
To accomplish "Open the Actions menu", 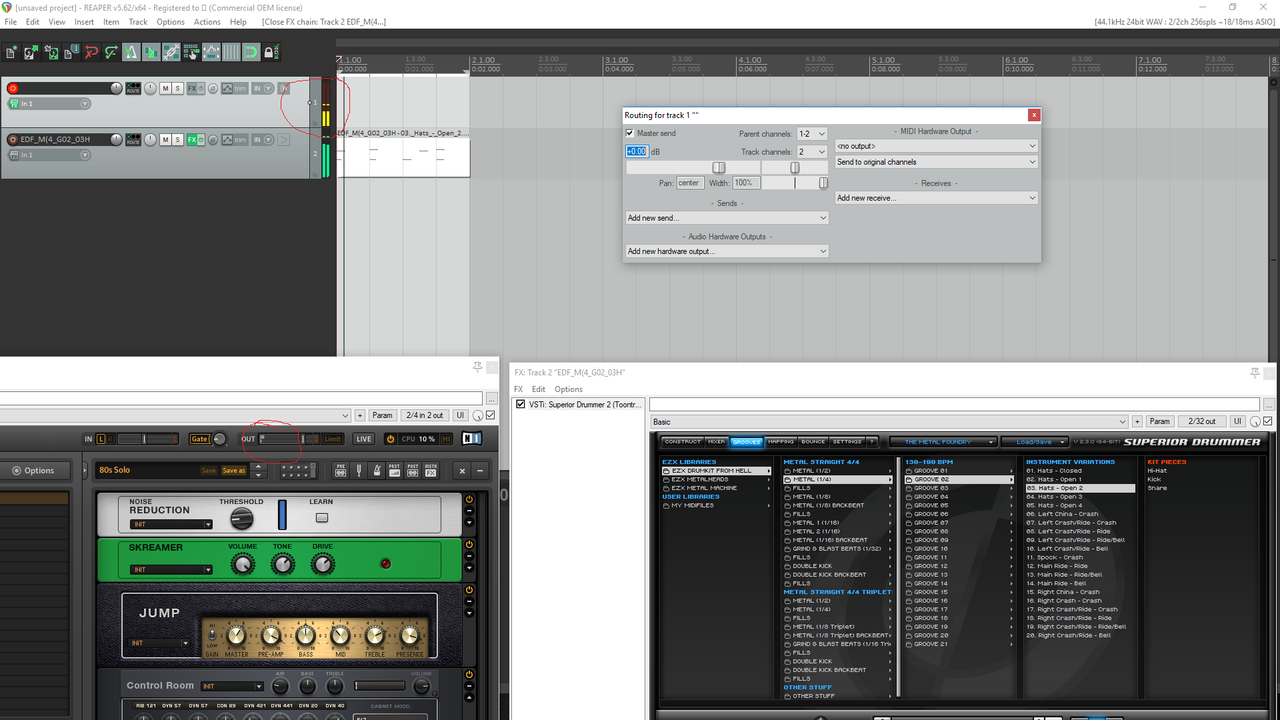I will click(207, 21).
